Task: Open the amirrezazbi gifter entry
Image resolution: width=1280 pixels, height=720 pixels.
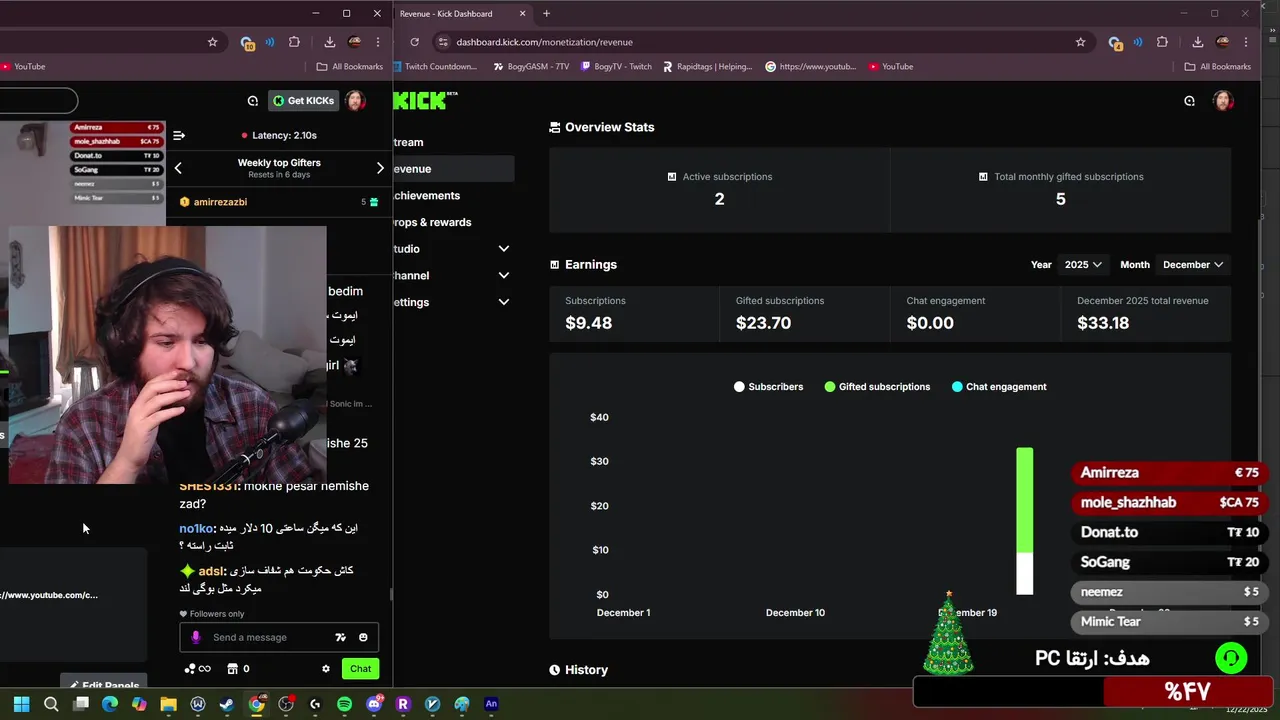Action: [279, 202]
